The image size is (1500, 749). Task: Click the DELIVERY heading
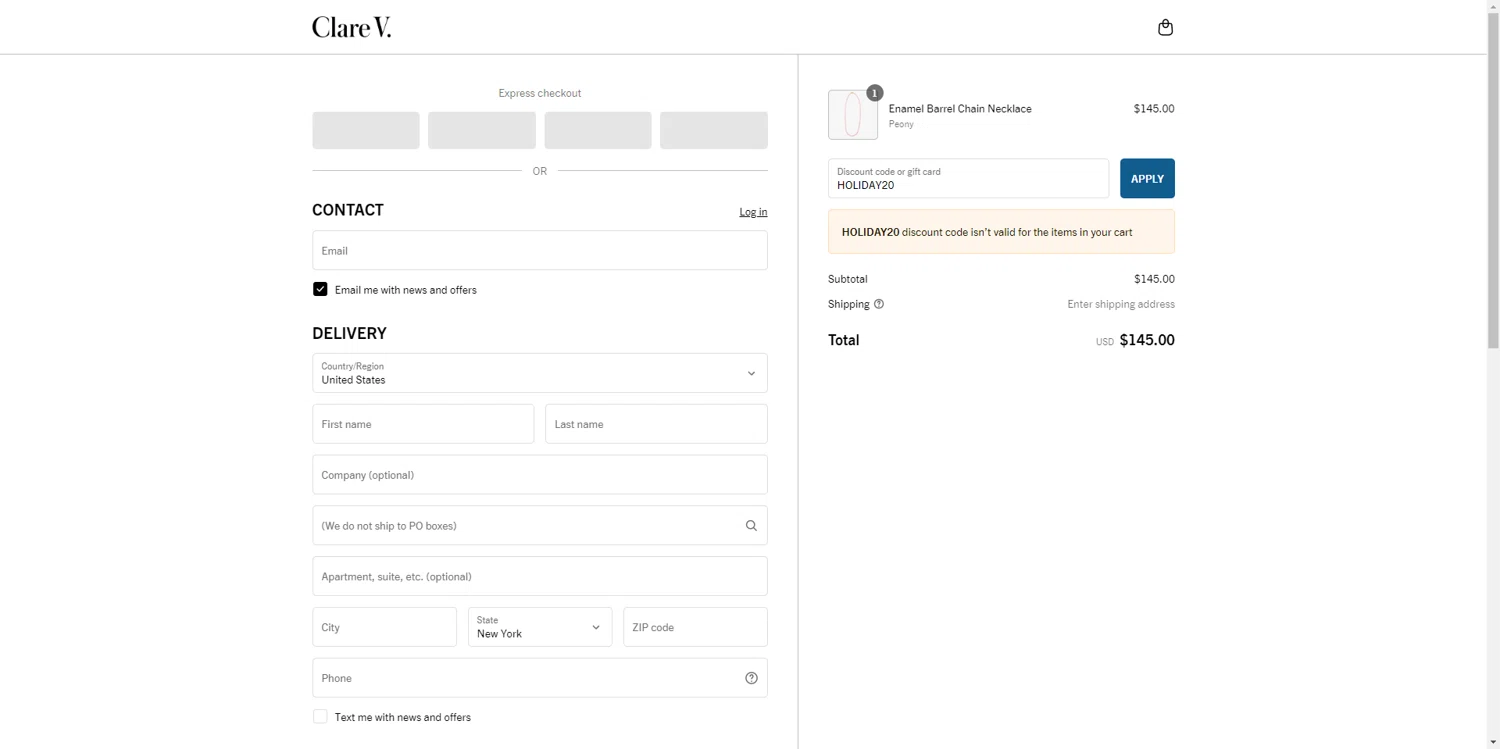click(x=349, y=333)
